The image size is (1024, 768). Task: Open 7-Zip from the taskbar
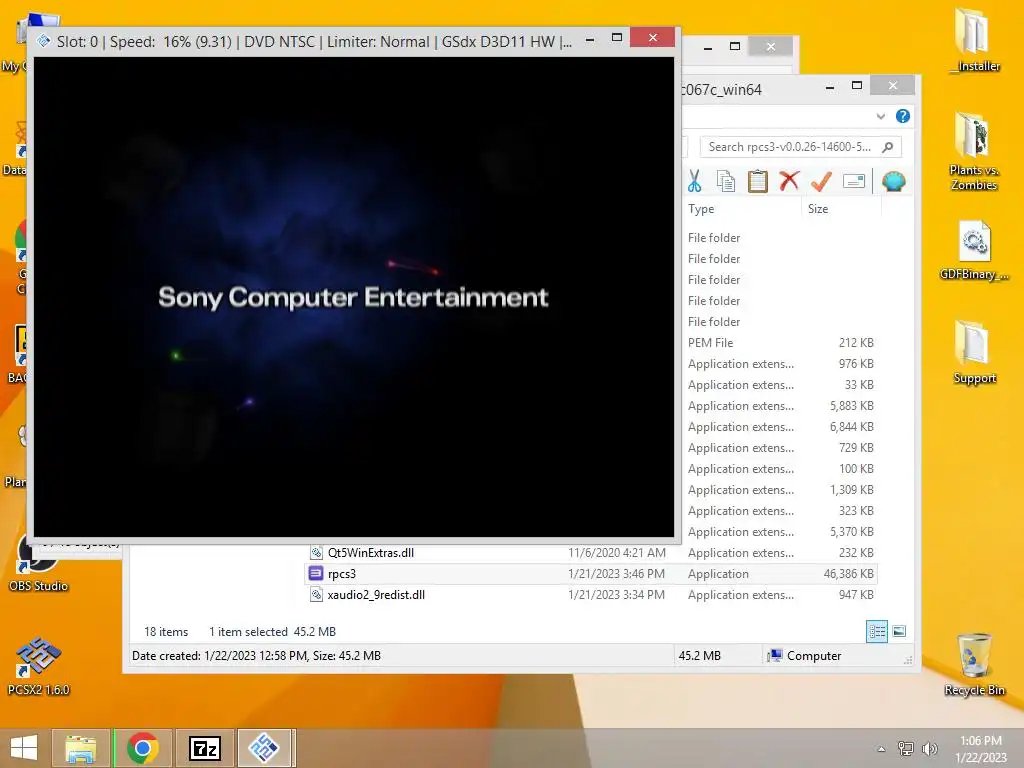click(204, 748)
